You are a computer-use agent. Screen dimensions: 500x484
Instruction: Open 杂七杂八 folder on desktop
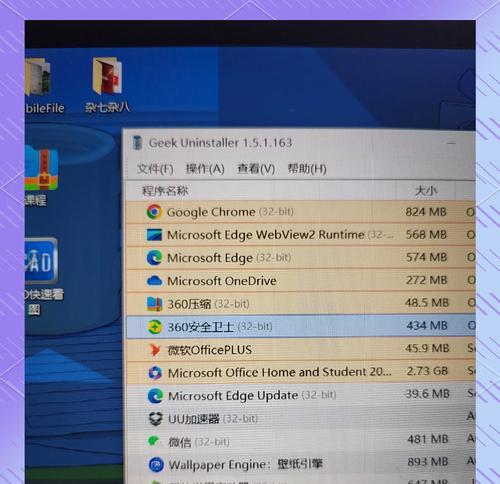coord(107,85)
